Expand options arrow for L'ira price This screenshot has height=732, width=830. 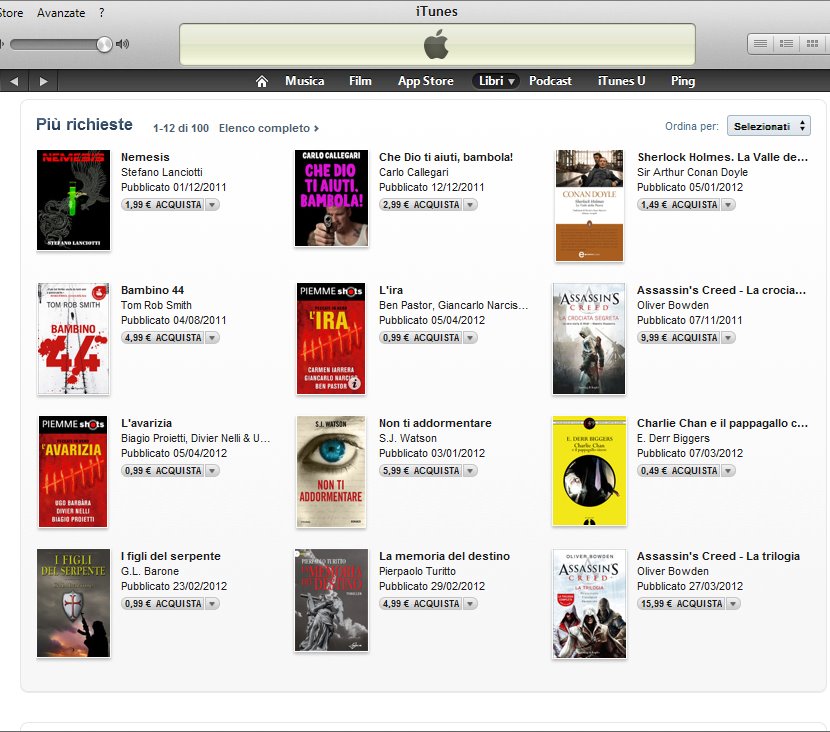tap(470, 337)
